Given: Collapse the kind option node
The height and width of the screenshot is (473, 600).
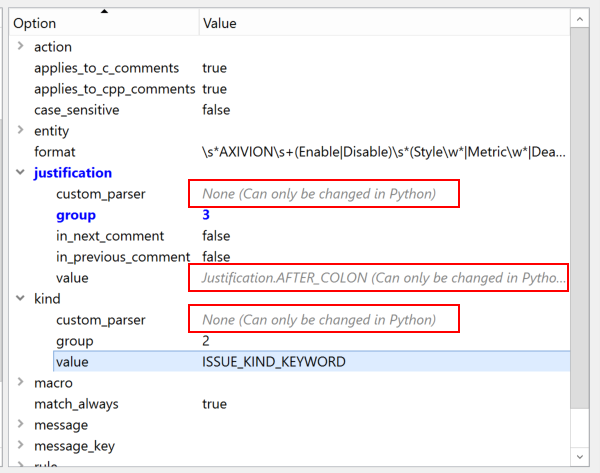Looking at the screenshot, I should (21, 298).
